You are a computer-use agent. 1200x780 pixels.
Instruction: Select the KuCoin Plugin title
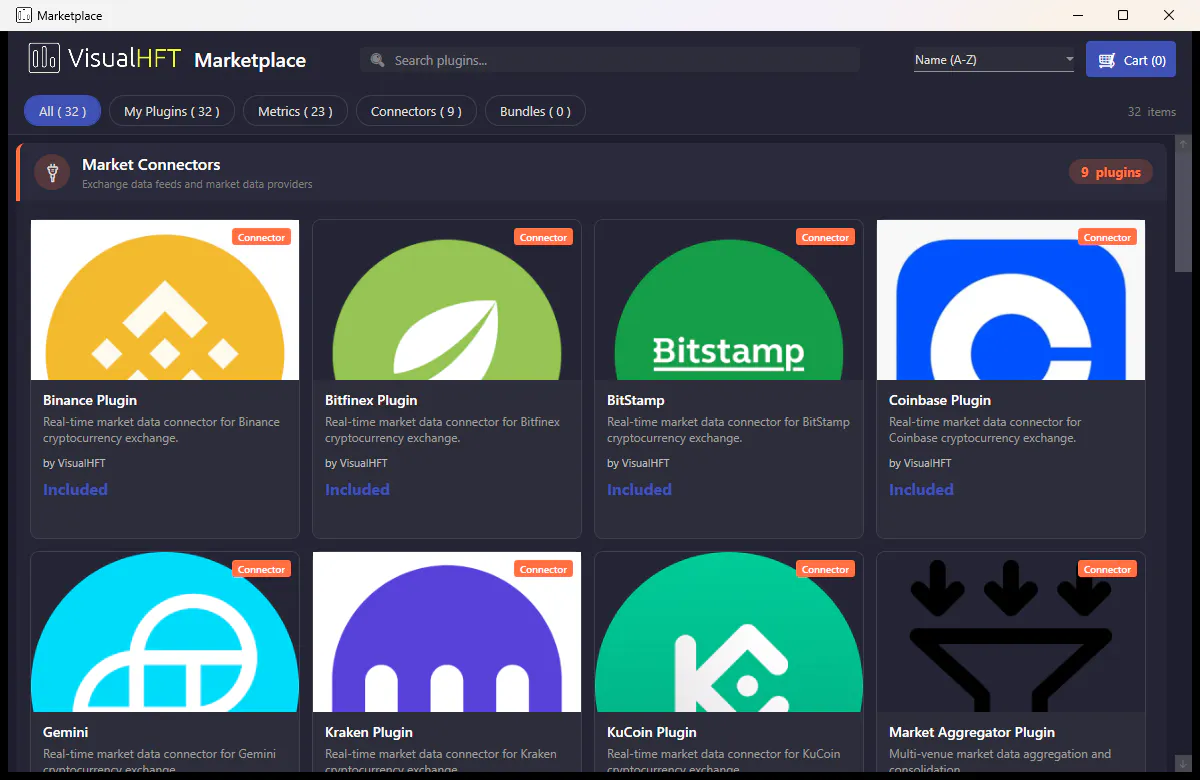tap(652, 732)
